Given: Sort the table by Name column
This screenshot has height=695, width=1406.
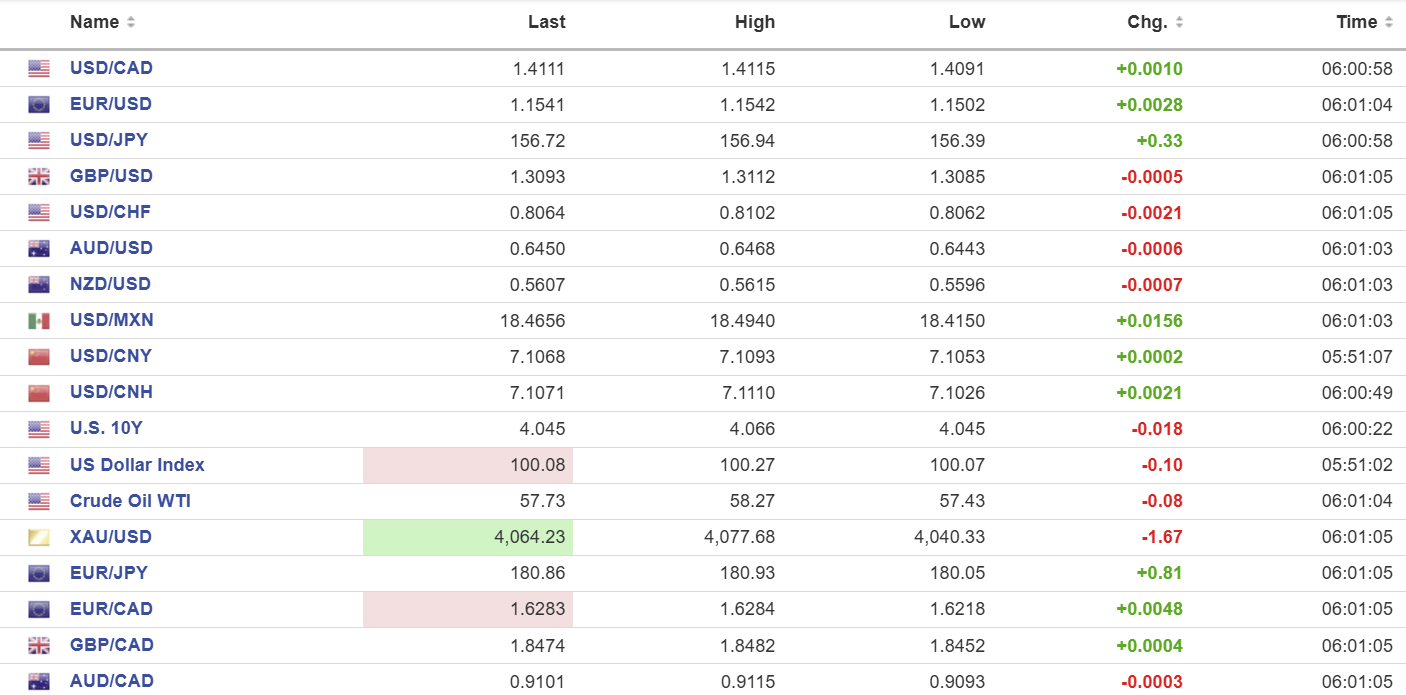Looking at the screenshot, I should (102, 22).
